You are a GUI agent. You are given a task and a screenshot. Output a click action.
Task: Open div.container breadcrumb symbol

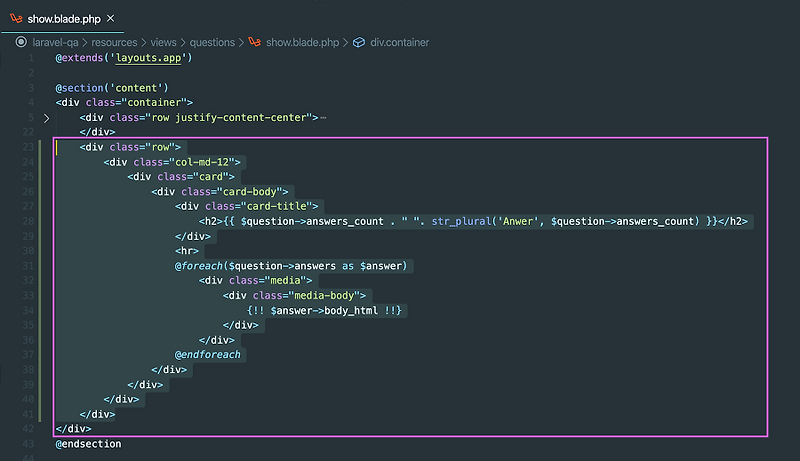click(x=399, y=42)
